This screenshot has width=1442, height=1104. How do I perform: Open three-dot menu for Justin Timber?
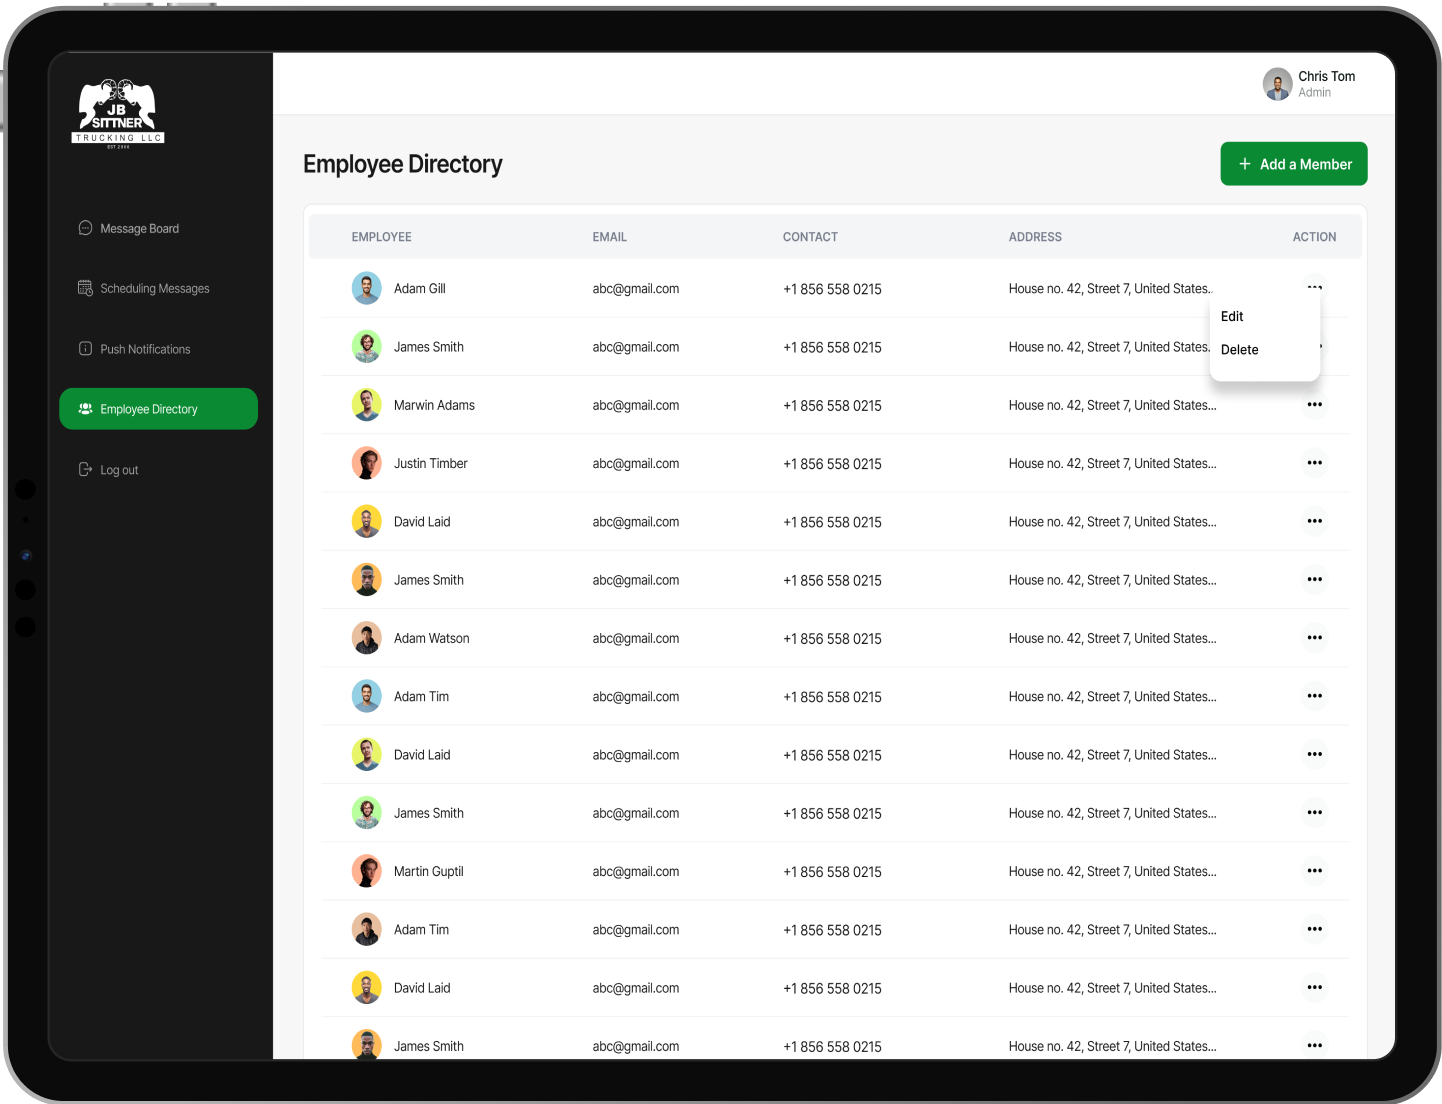(x=1314, y=463)
